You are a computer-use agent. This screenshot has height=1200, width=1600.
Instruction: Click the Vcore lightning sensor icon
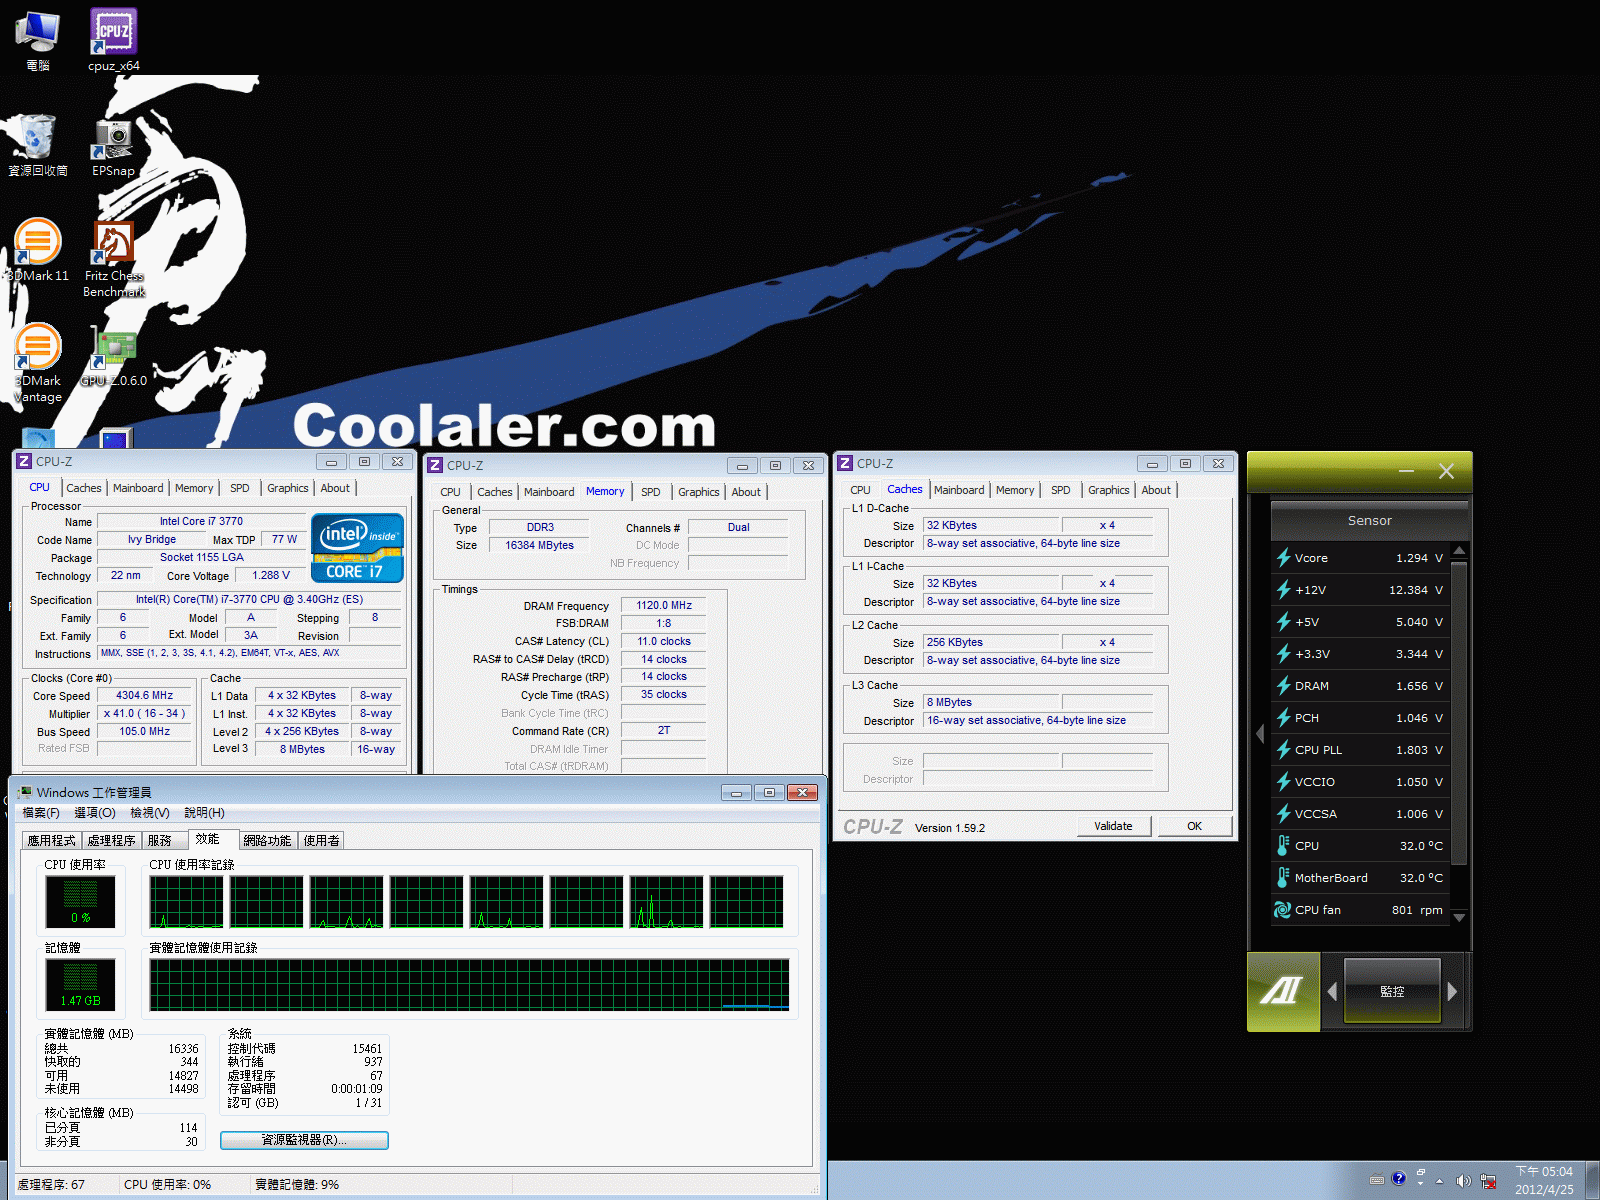coord(1283,558)
